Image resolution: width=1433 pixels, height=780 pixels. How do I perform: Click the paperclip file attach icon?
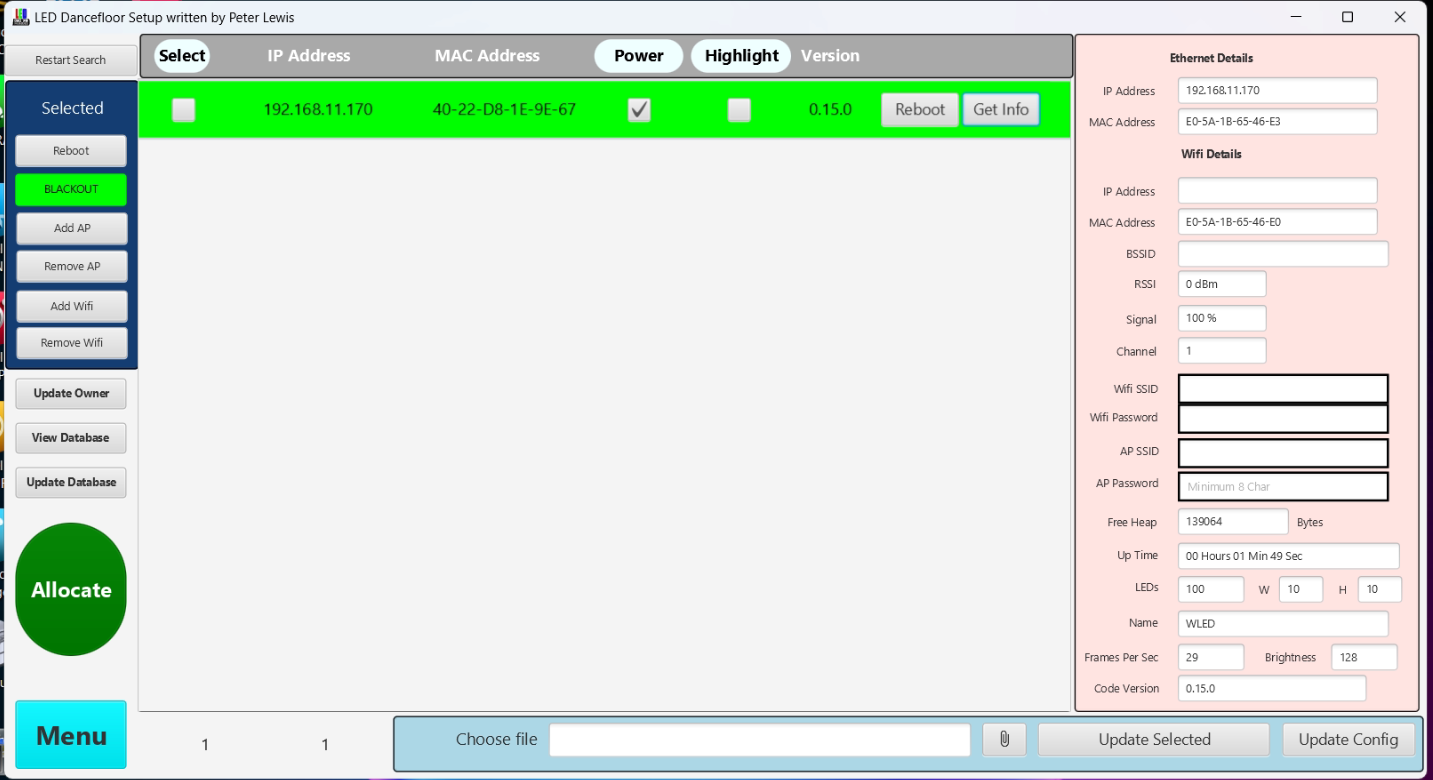[1004, 740]
